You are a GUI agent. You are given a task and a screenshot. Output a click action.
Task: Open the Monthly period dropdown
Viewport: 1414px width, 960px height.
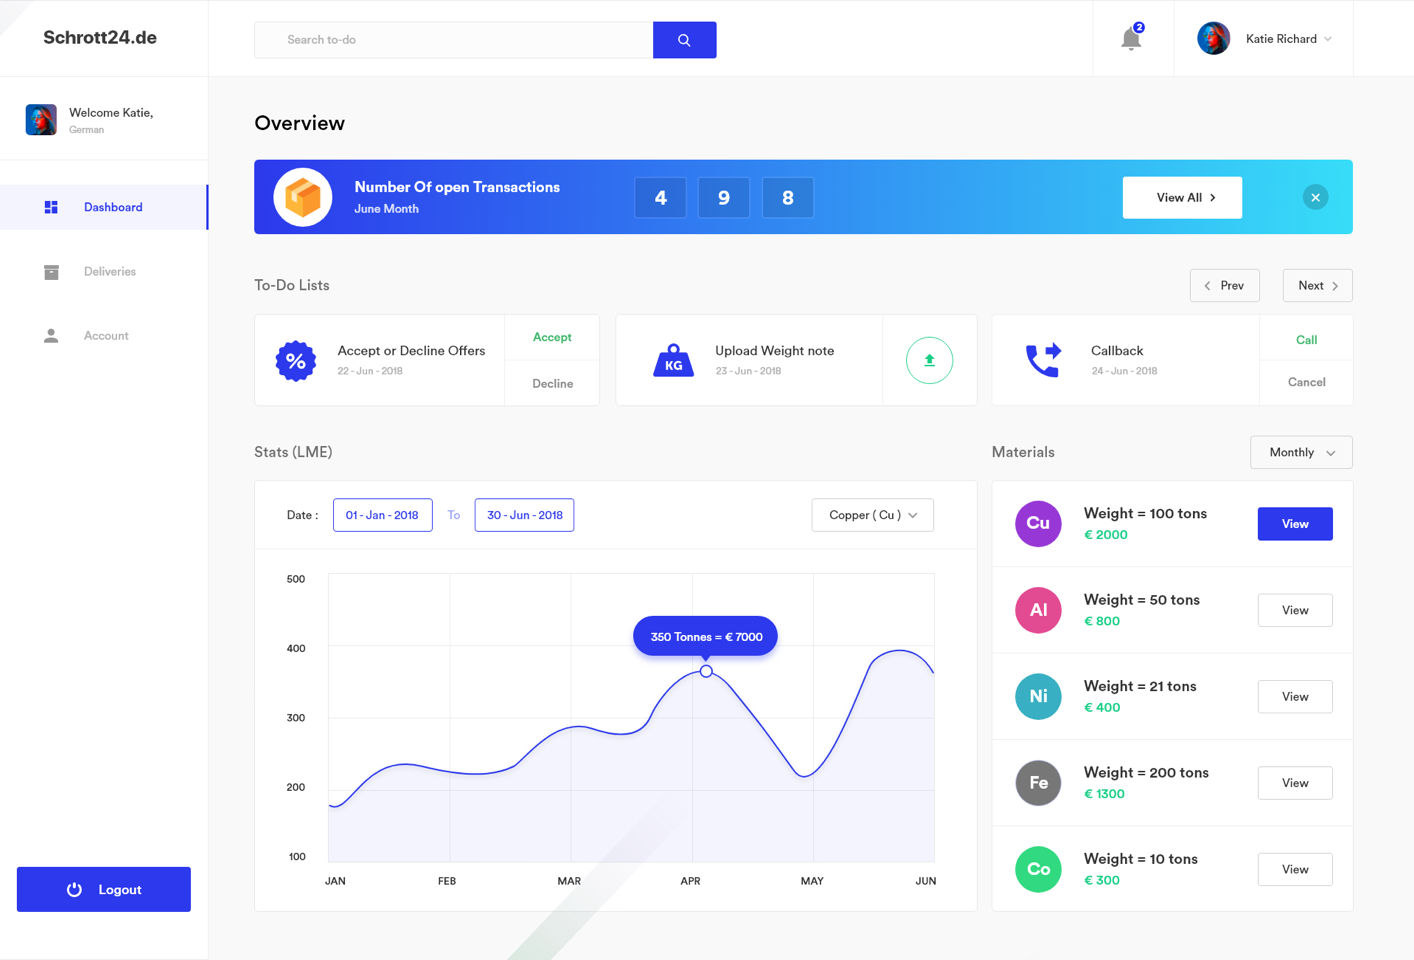[1301, 452]
